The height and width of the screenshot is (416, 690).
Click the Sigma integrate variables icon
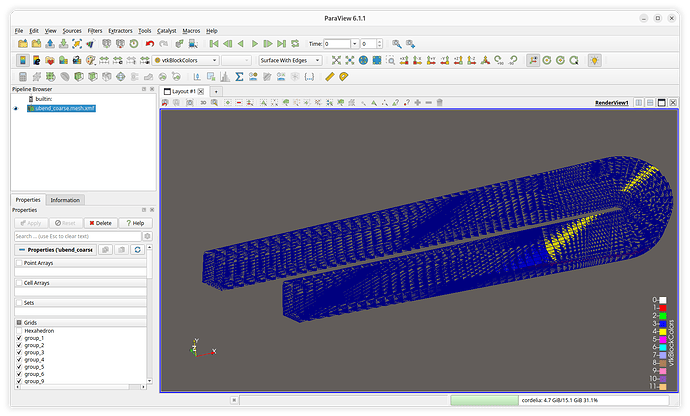[x=239, y=77]
